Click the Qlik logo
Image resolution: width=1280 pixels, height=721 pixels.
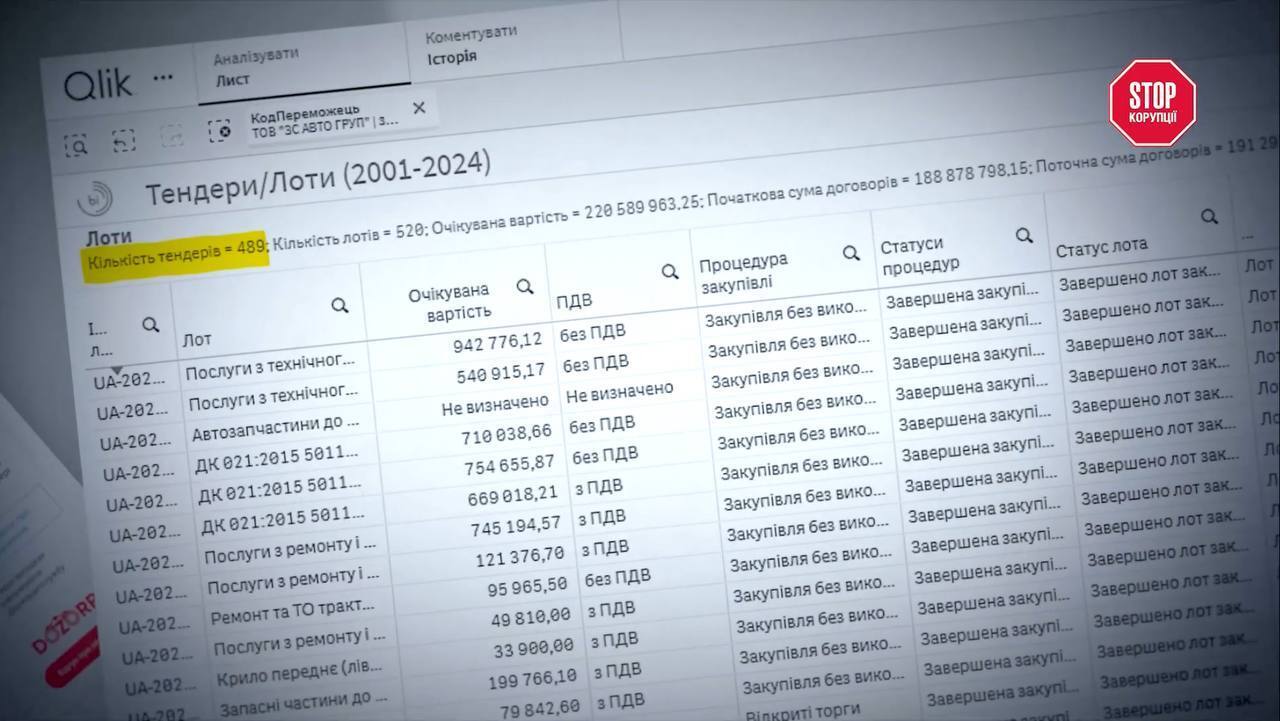(98, 85)
